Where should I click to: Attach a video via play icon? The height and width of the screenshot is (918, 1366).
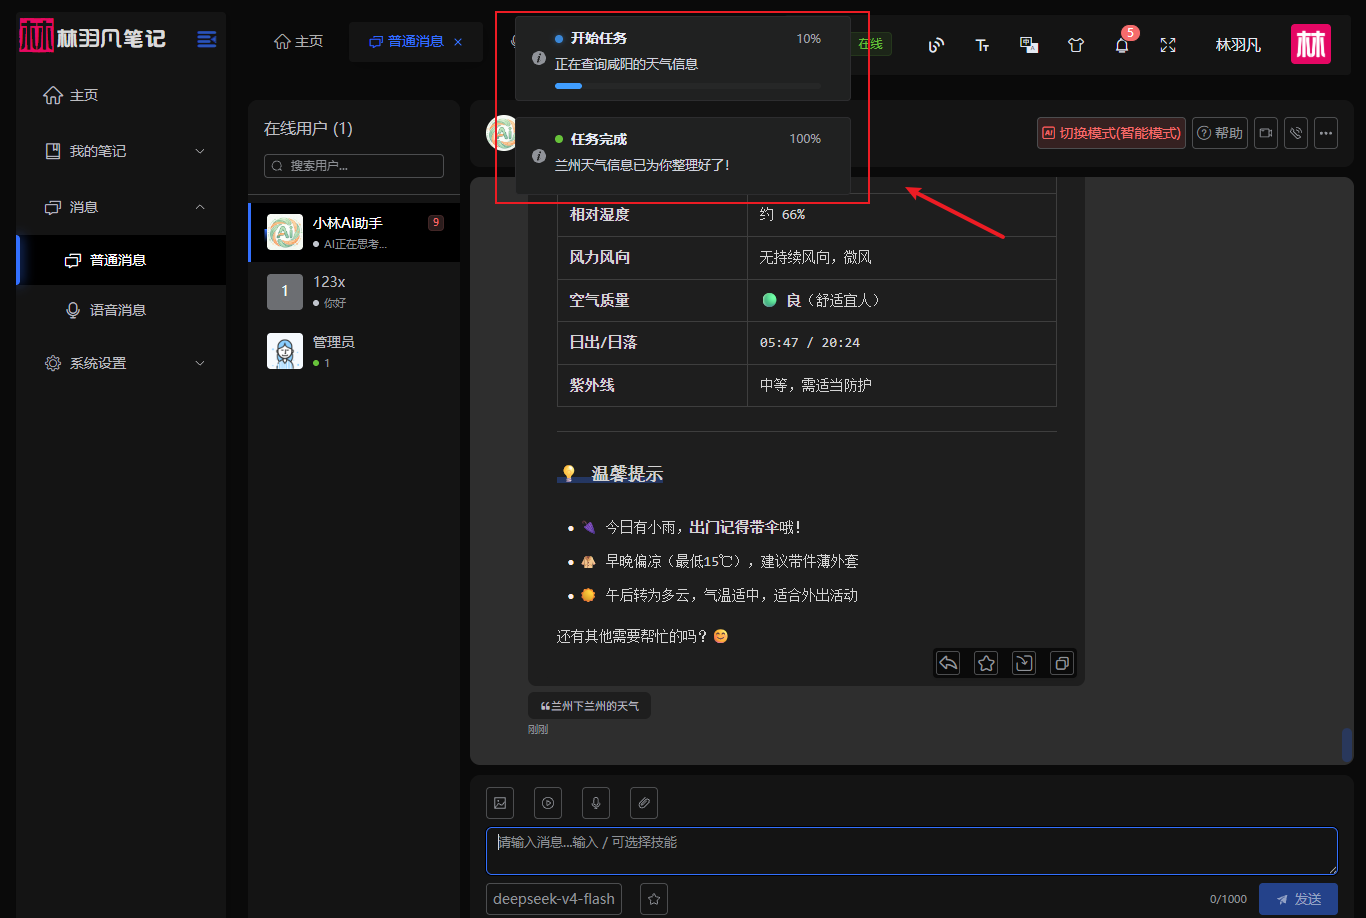[x=548, y=802]
